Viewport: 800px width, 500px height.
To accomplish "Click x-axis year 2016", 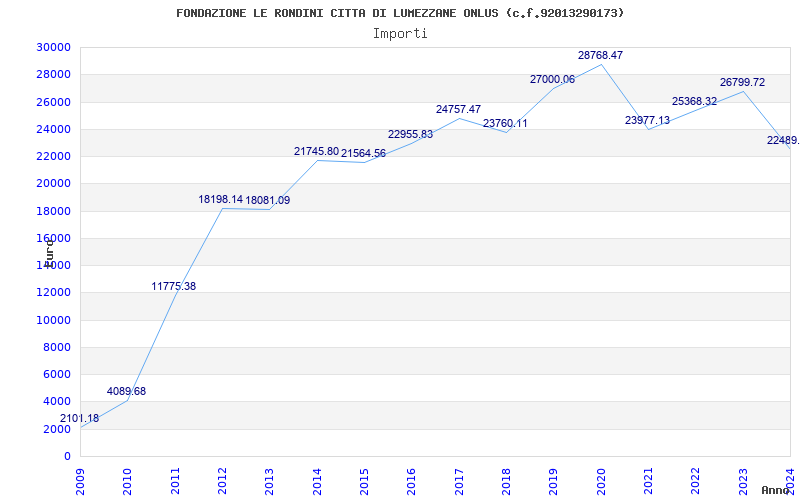I will point(412,481).
